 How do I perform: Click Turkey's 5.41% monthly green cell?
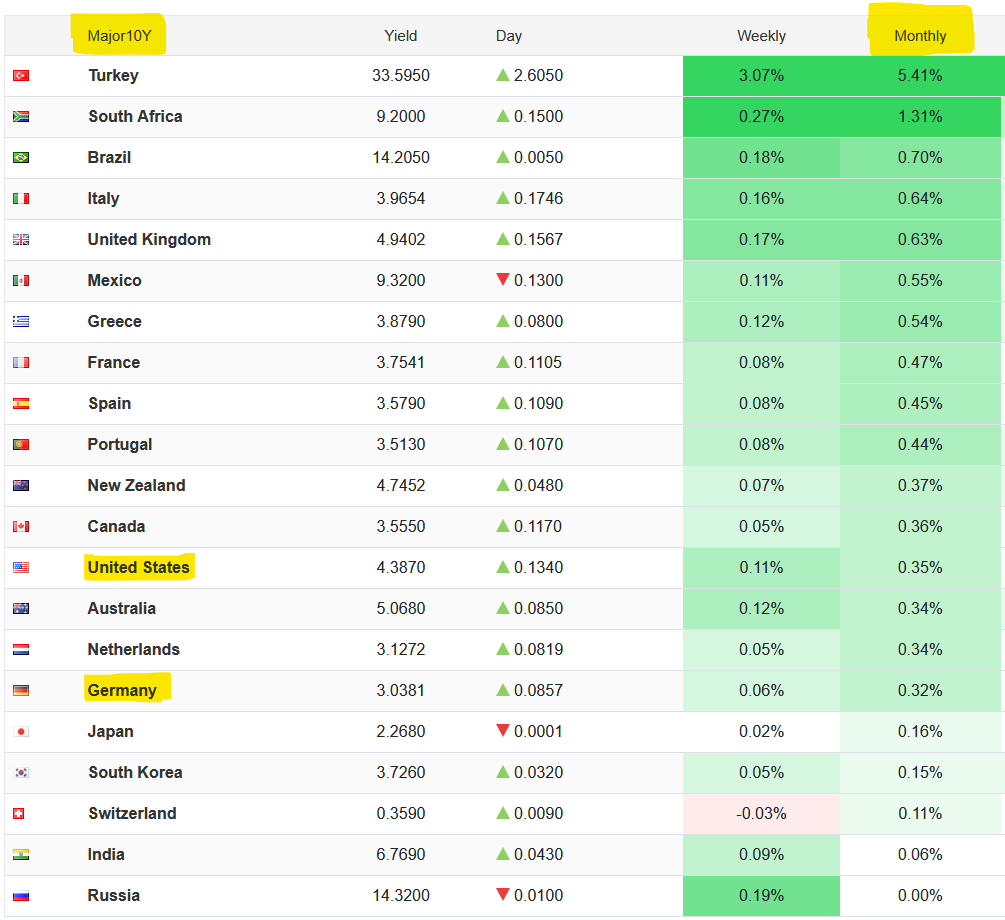pyautogui.click(x=920, y=76)
